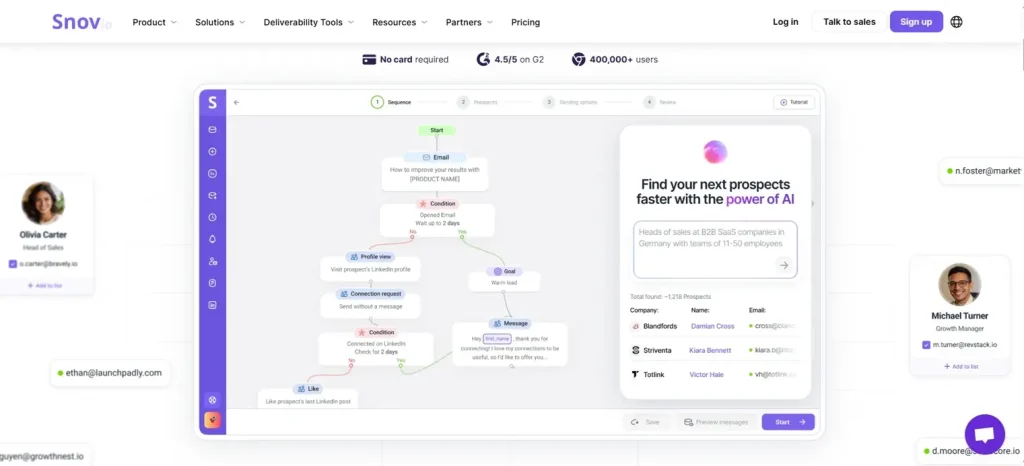Click Olivia Carter's profile photo

[43, 203]
